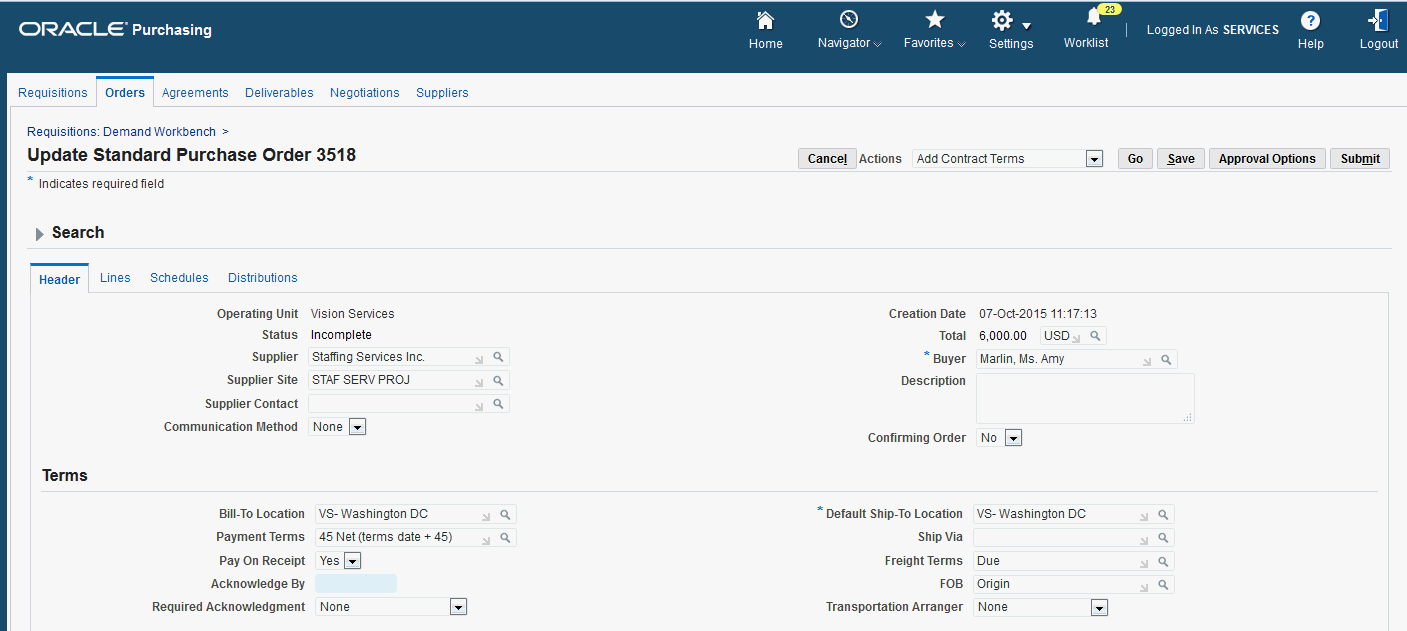The height and width of the screenshot is (631, 1407).
Task: Switch to the Suppliers tab
Action: [442, 92]
